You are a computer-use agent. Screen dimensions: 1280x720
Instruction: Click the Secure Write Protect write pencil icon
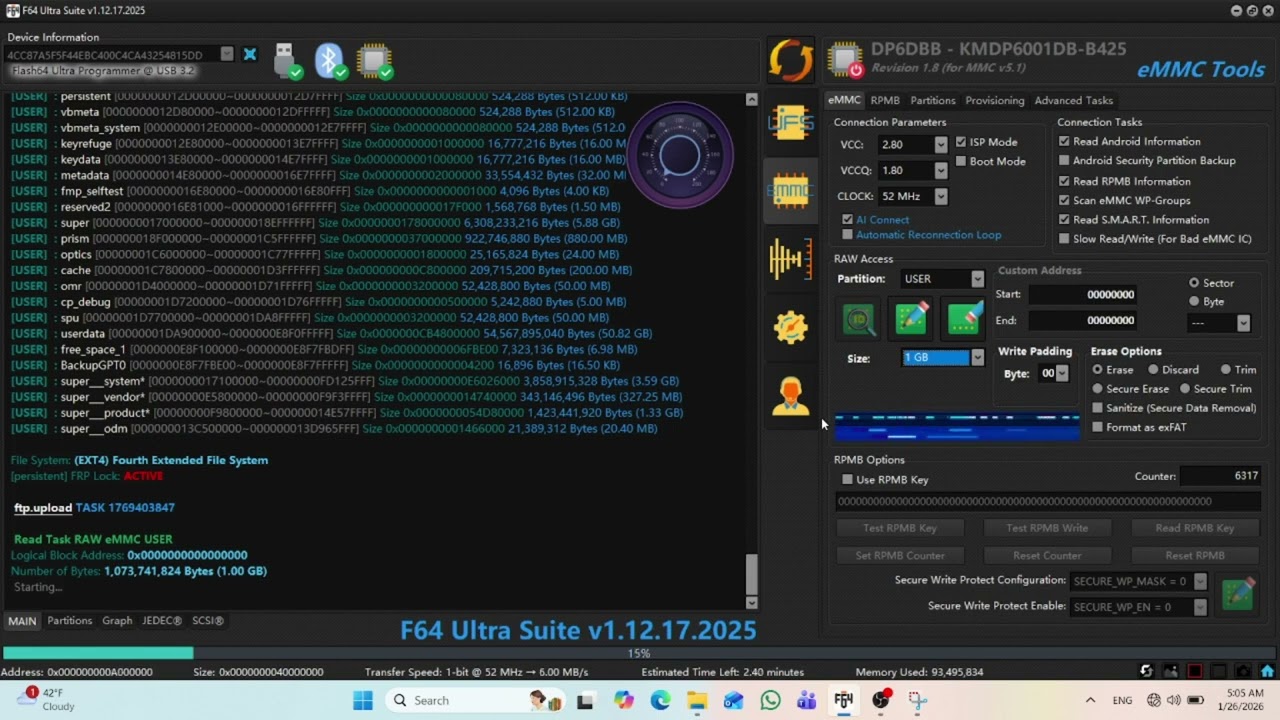coord(1237,593)
